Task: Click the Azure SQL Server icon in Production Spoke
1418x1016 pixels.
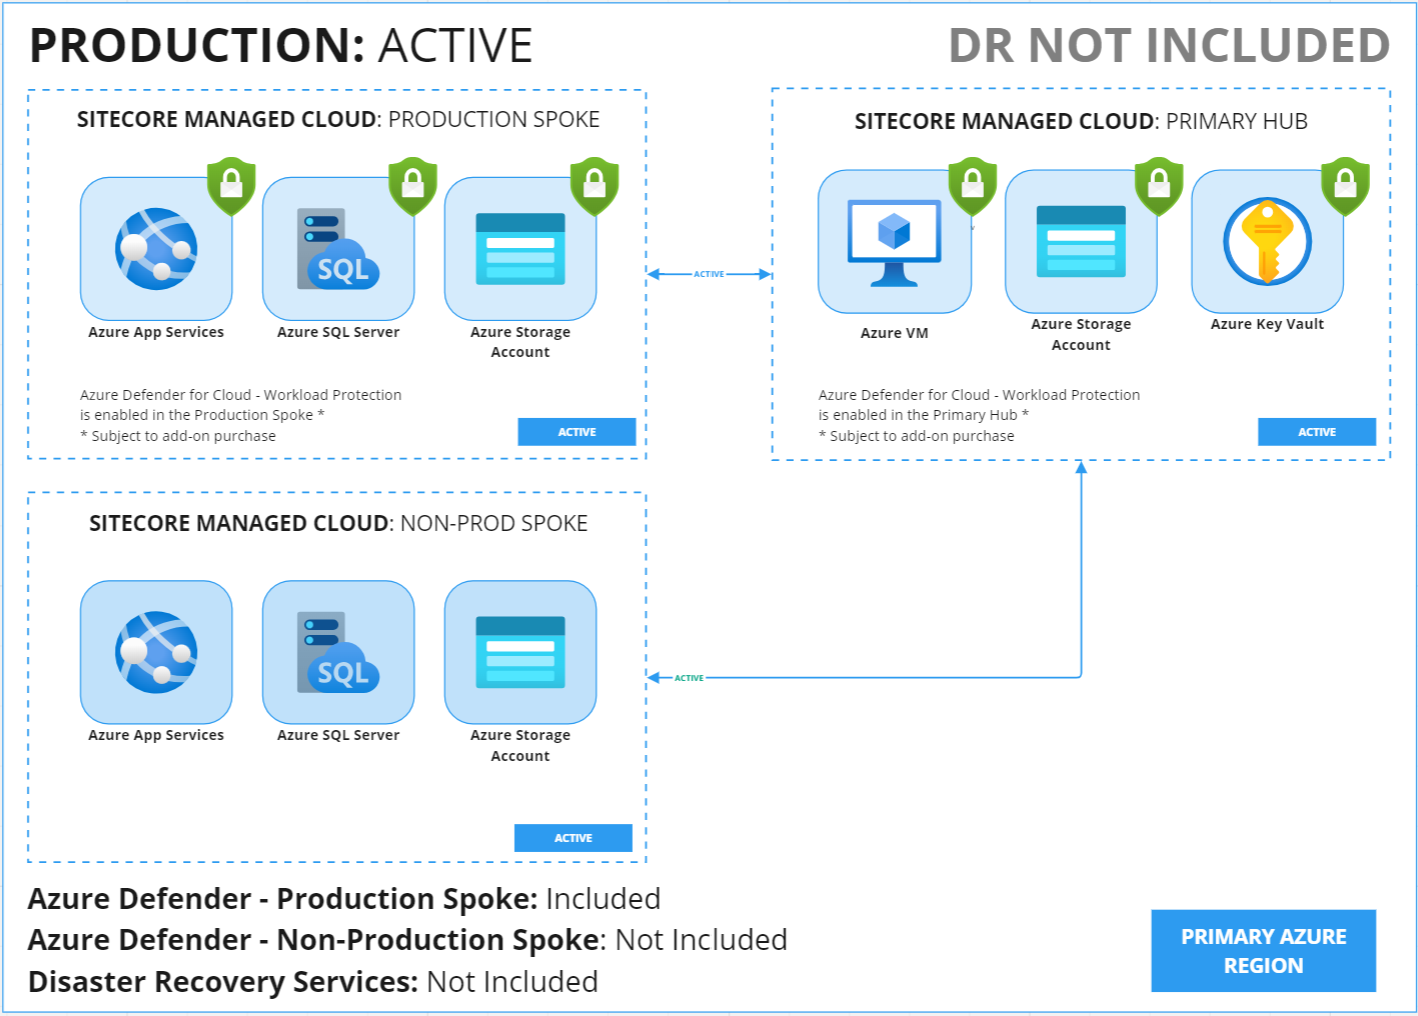Action: point(338,249)
